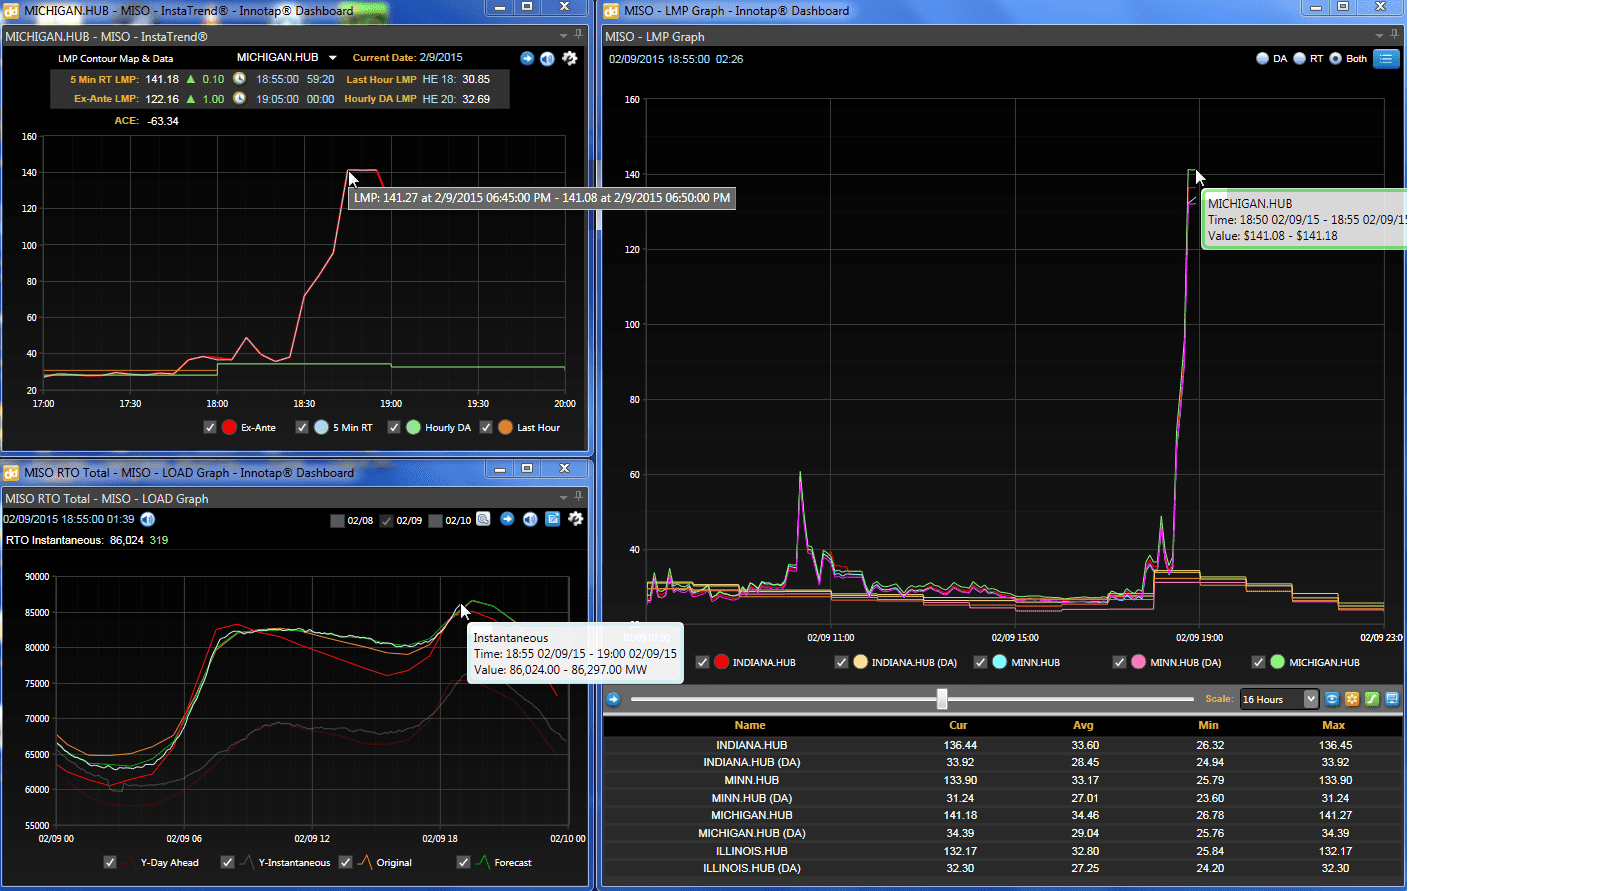Click the LMP Contour Map & Data link

click(x=116, y=58)
